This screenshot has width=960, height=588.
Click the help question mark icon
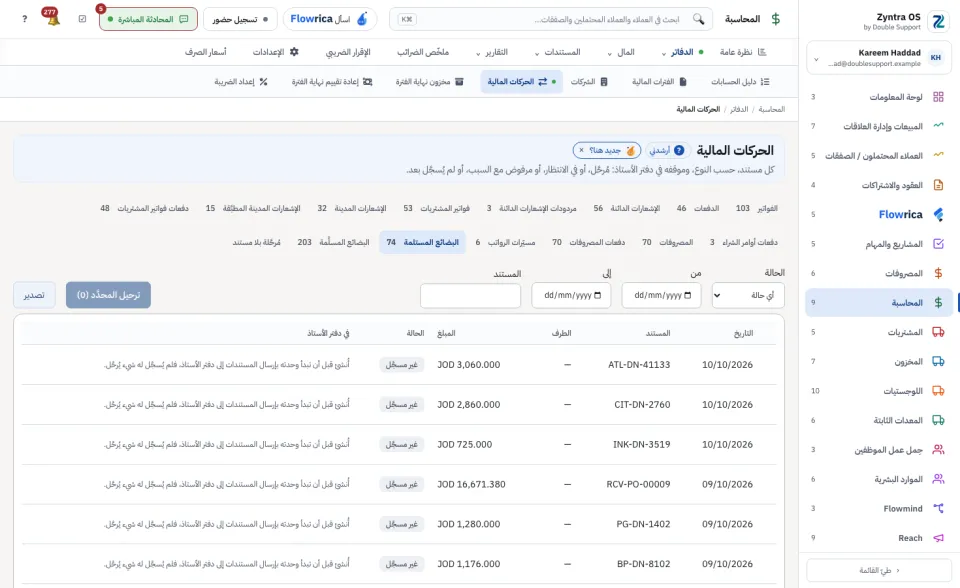point(24,19)
